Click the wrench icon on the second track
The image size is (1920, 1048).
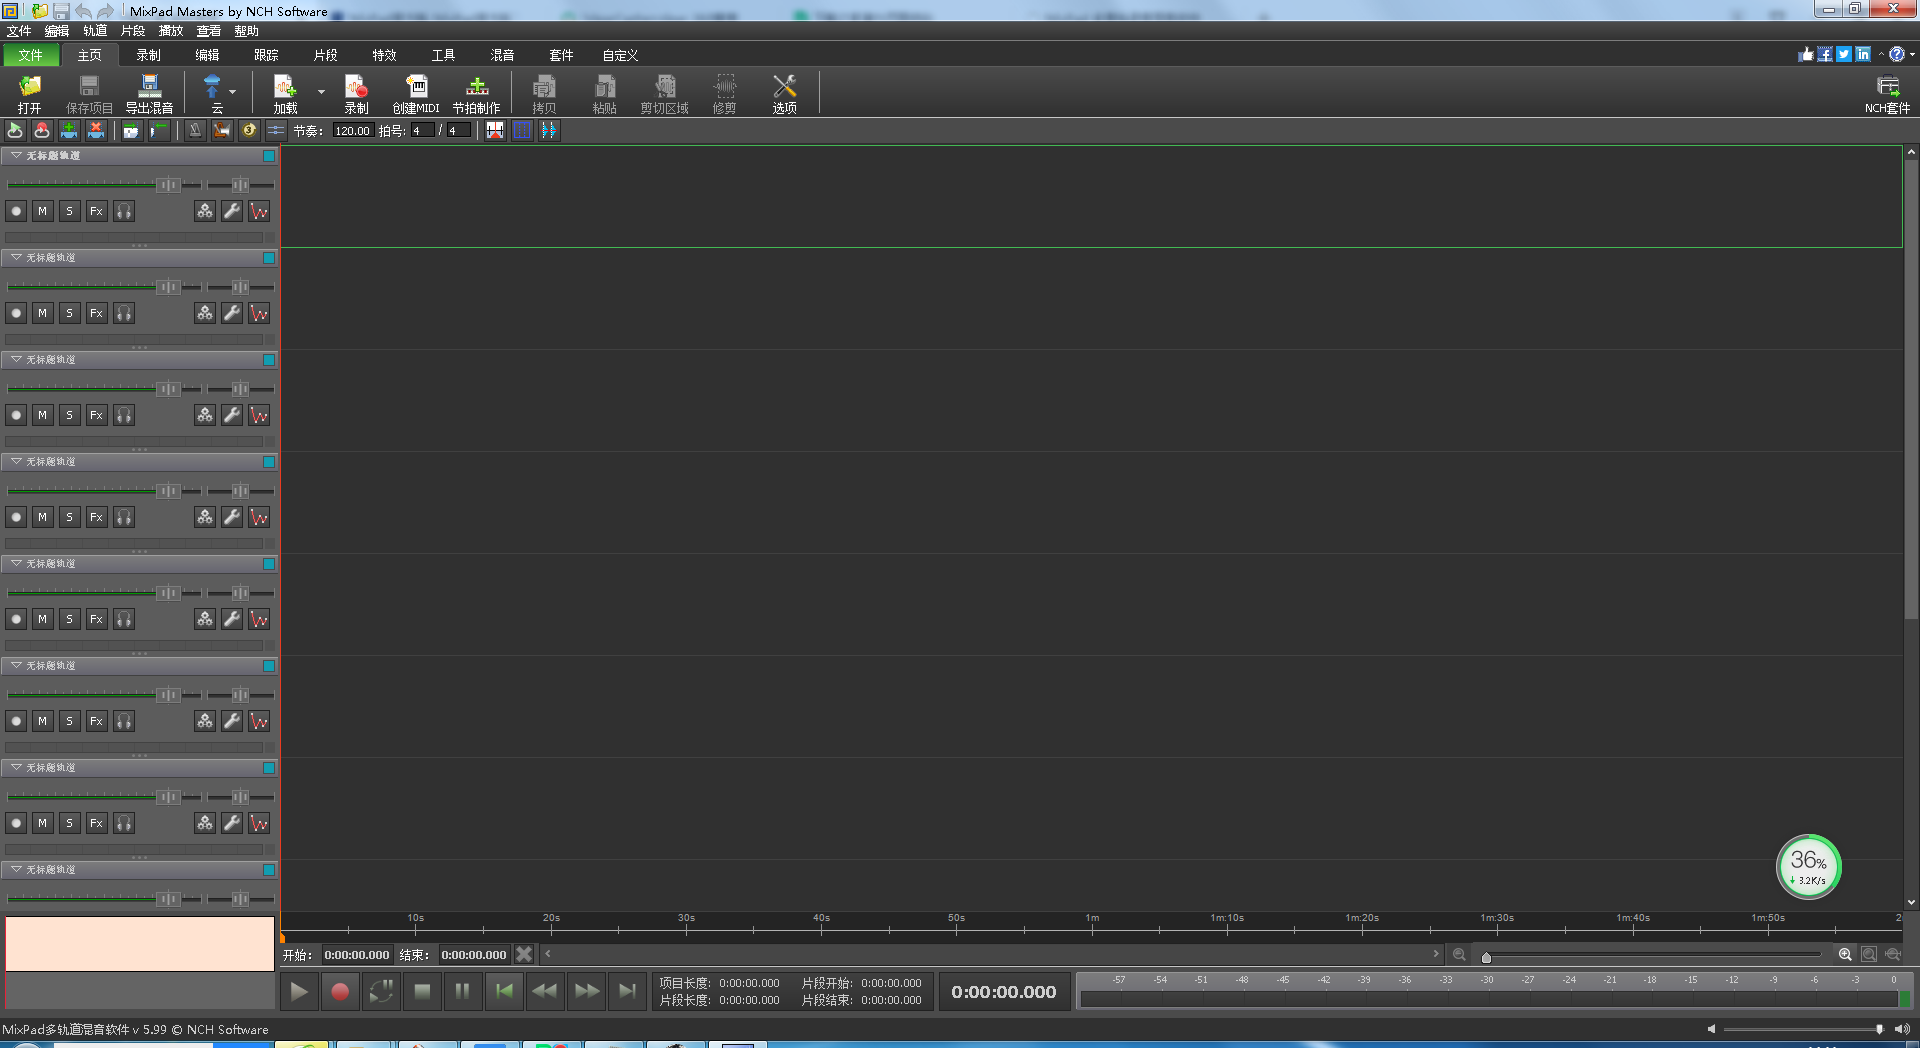click(232, 313)
